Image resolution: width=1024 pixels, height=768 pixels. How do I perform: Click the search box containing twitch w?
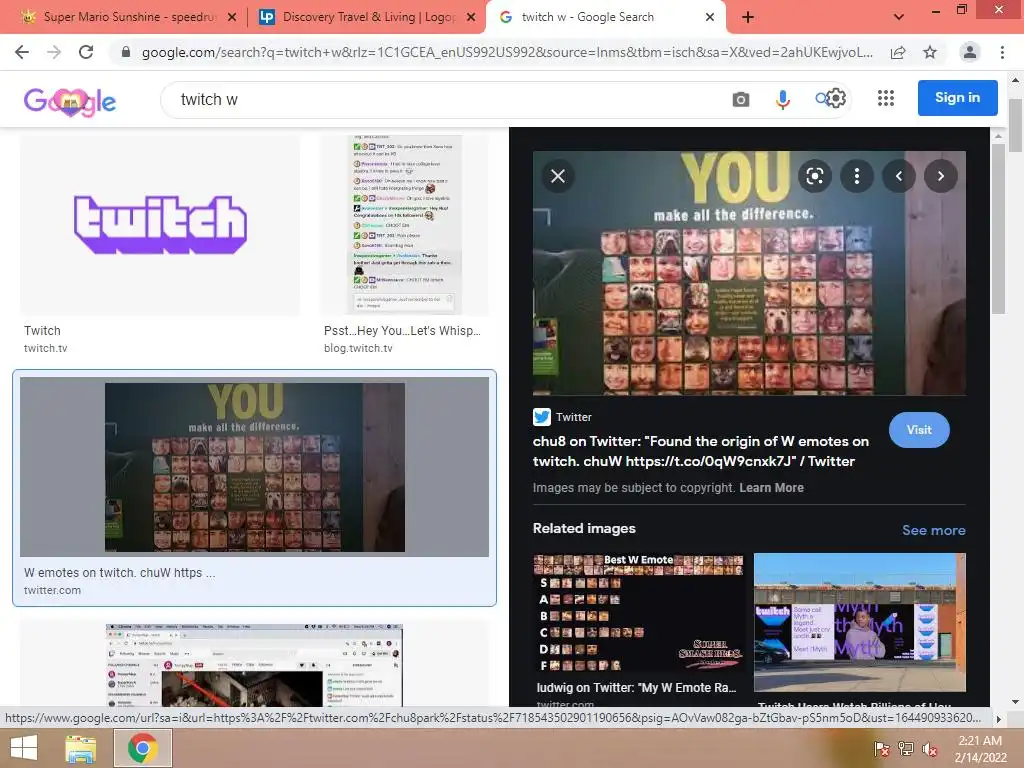click(444, 99)
